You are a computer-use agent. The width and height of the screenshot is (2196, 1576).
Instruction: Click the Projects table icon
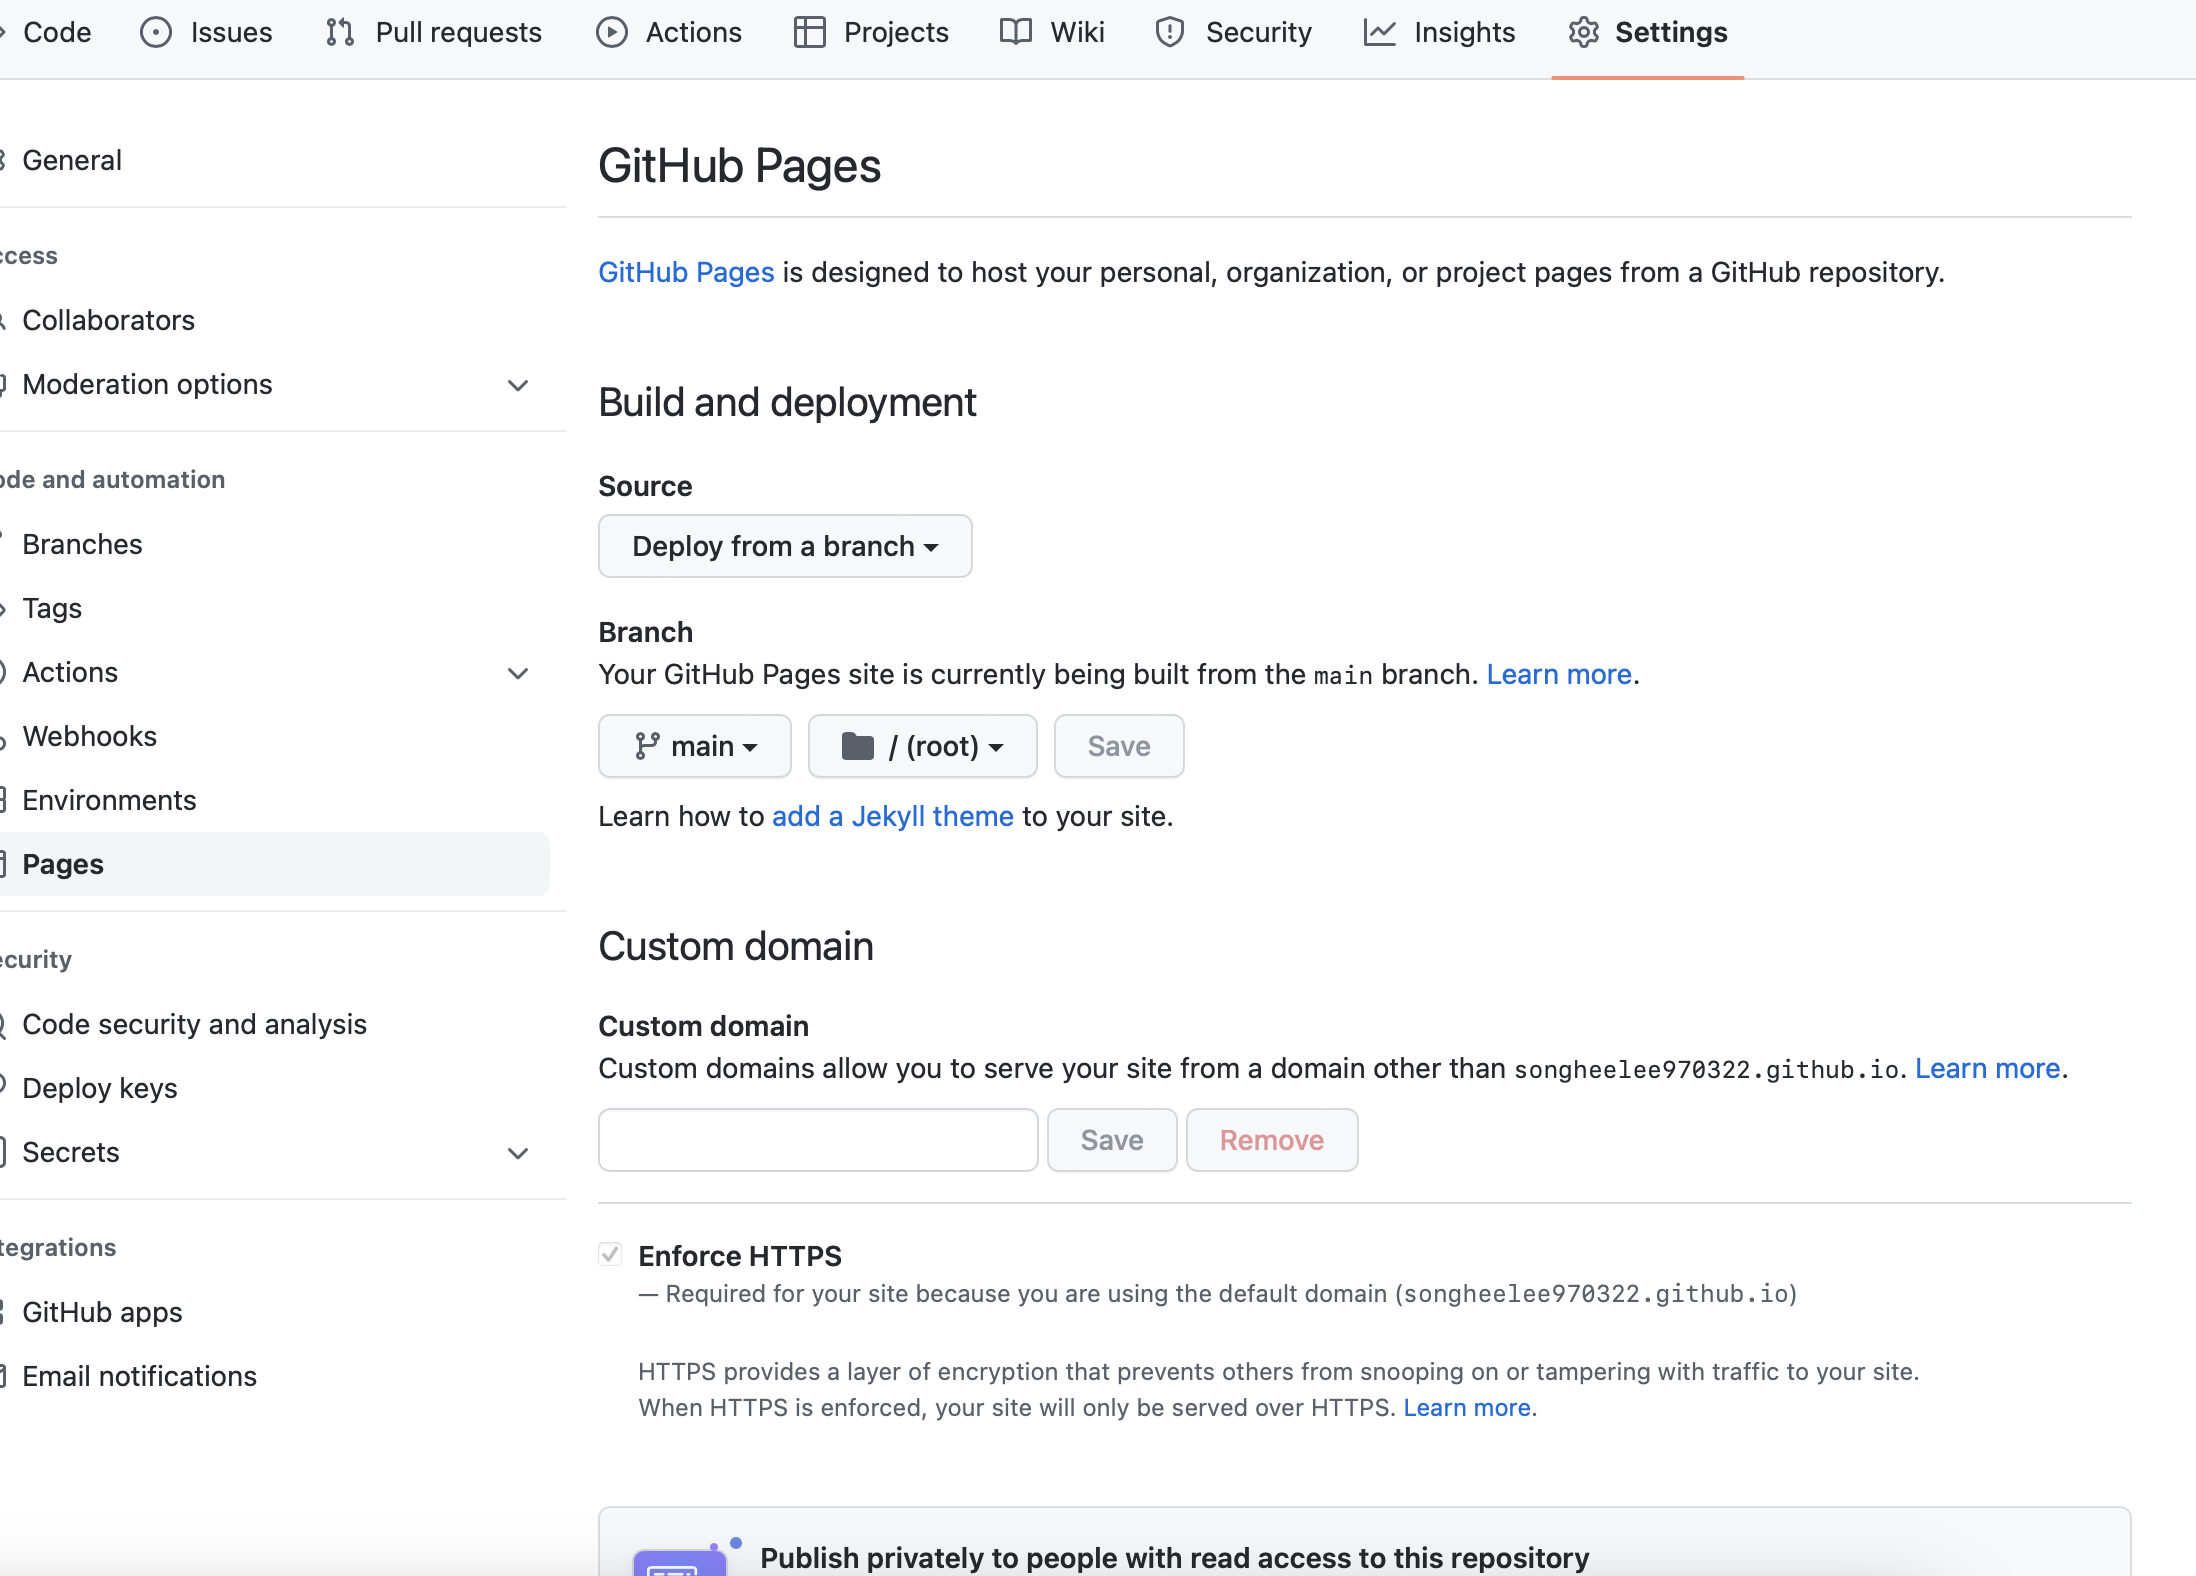tap(810, 33)
